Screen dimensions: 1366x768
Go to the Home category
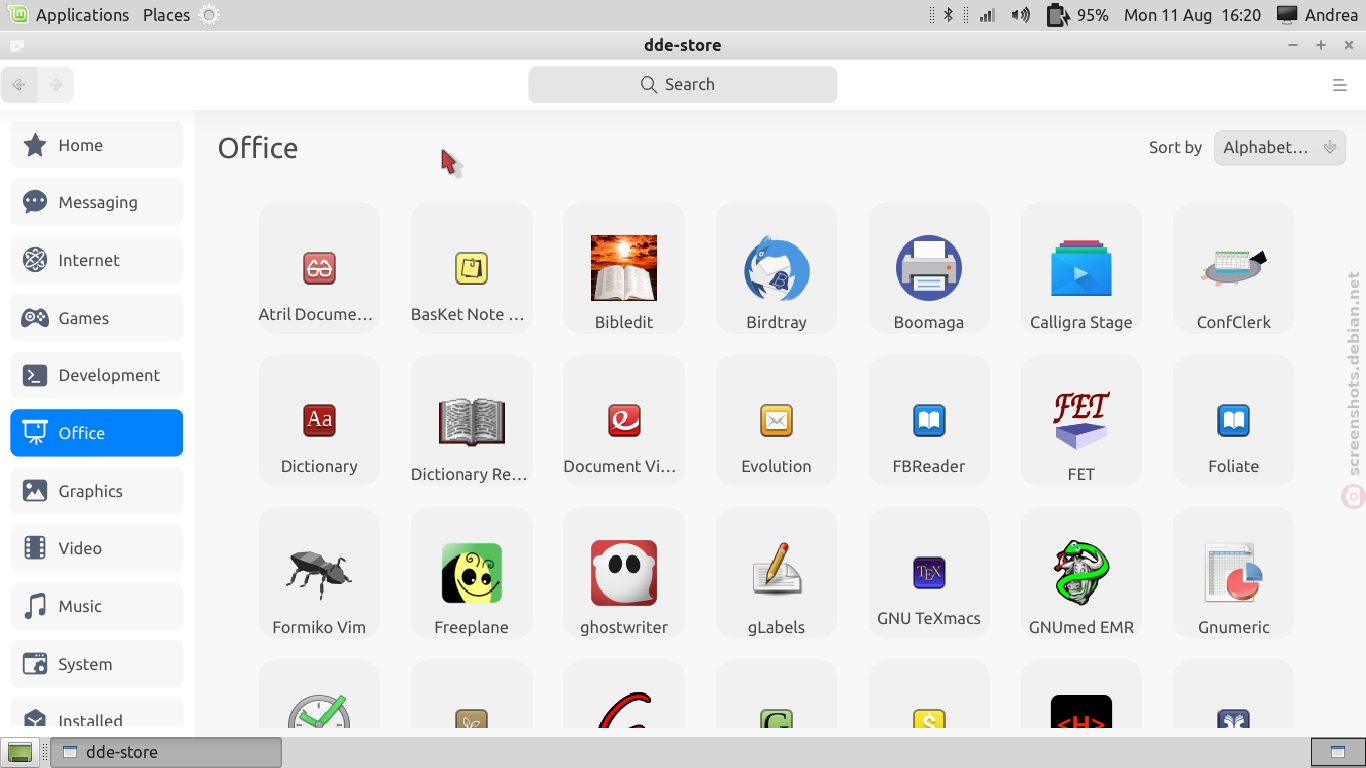click(x=97, y=145)
